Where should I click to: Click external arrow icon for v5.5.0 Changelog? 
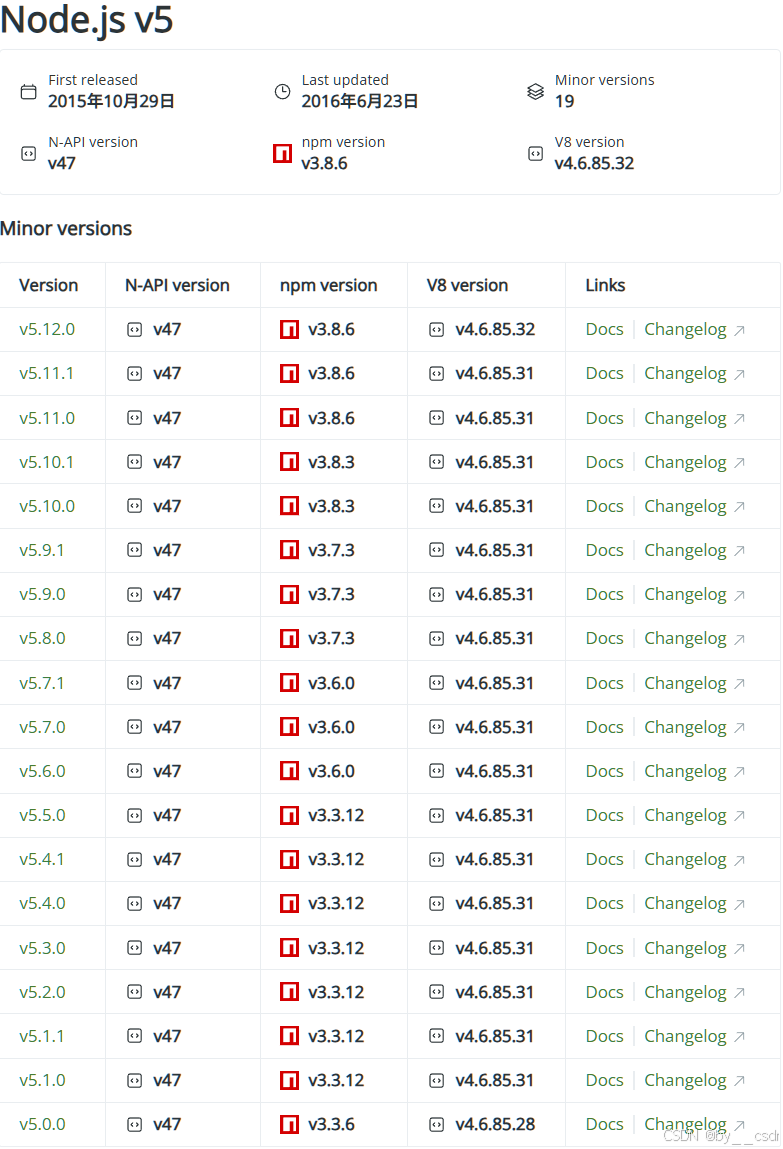coord(740,816)
